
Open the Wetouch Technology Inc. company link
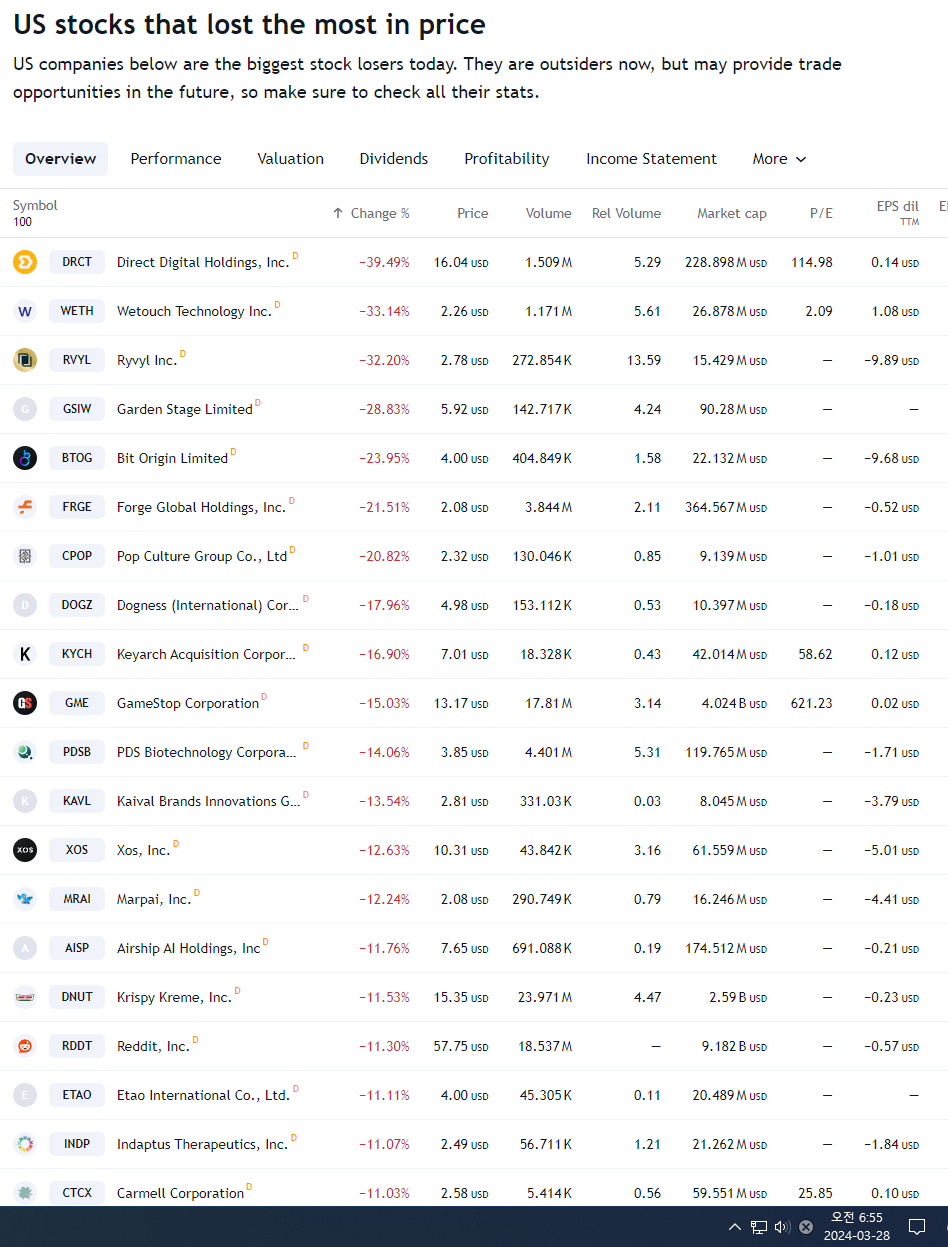coord(194,311)
